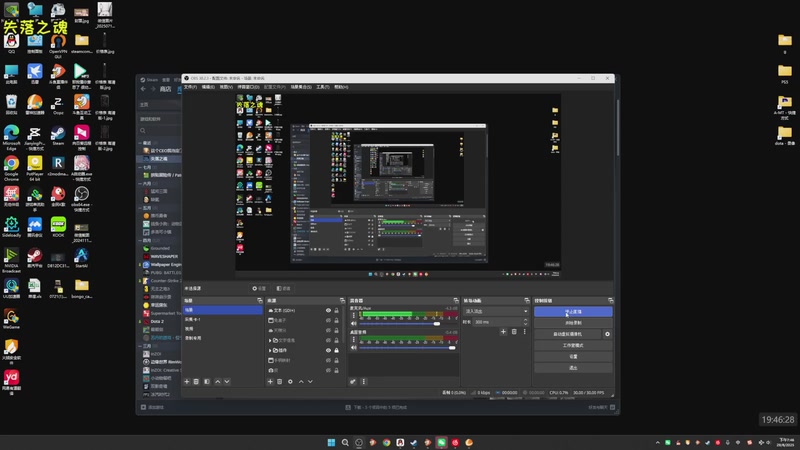Open Google Chrome desktop icon
The width and height of the screenshot is (800, 450).
click(11, 166)
